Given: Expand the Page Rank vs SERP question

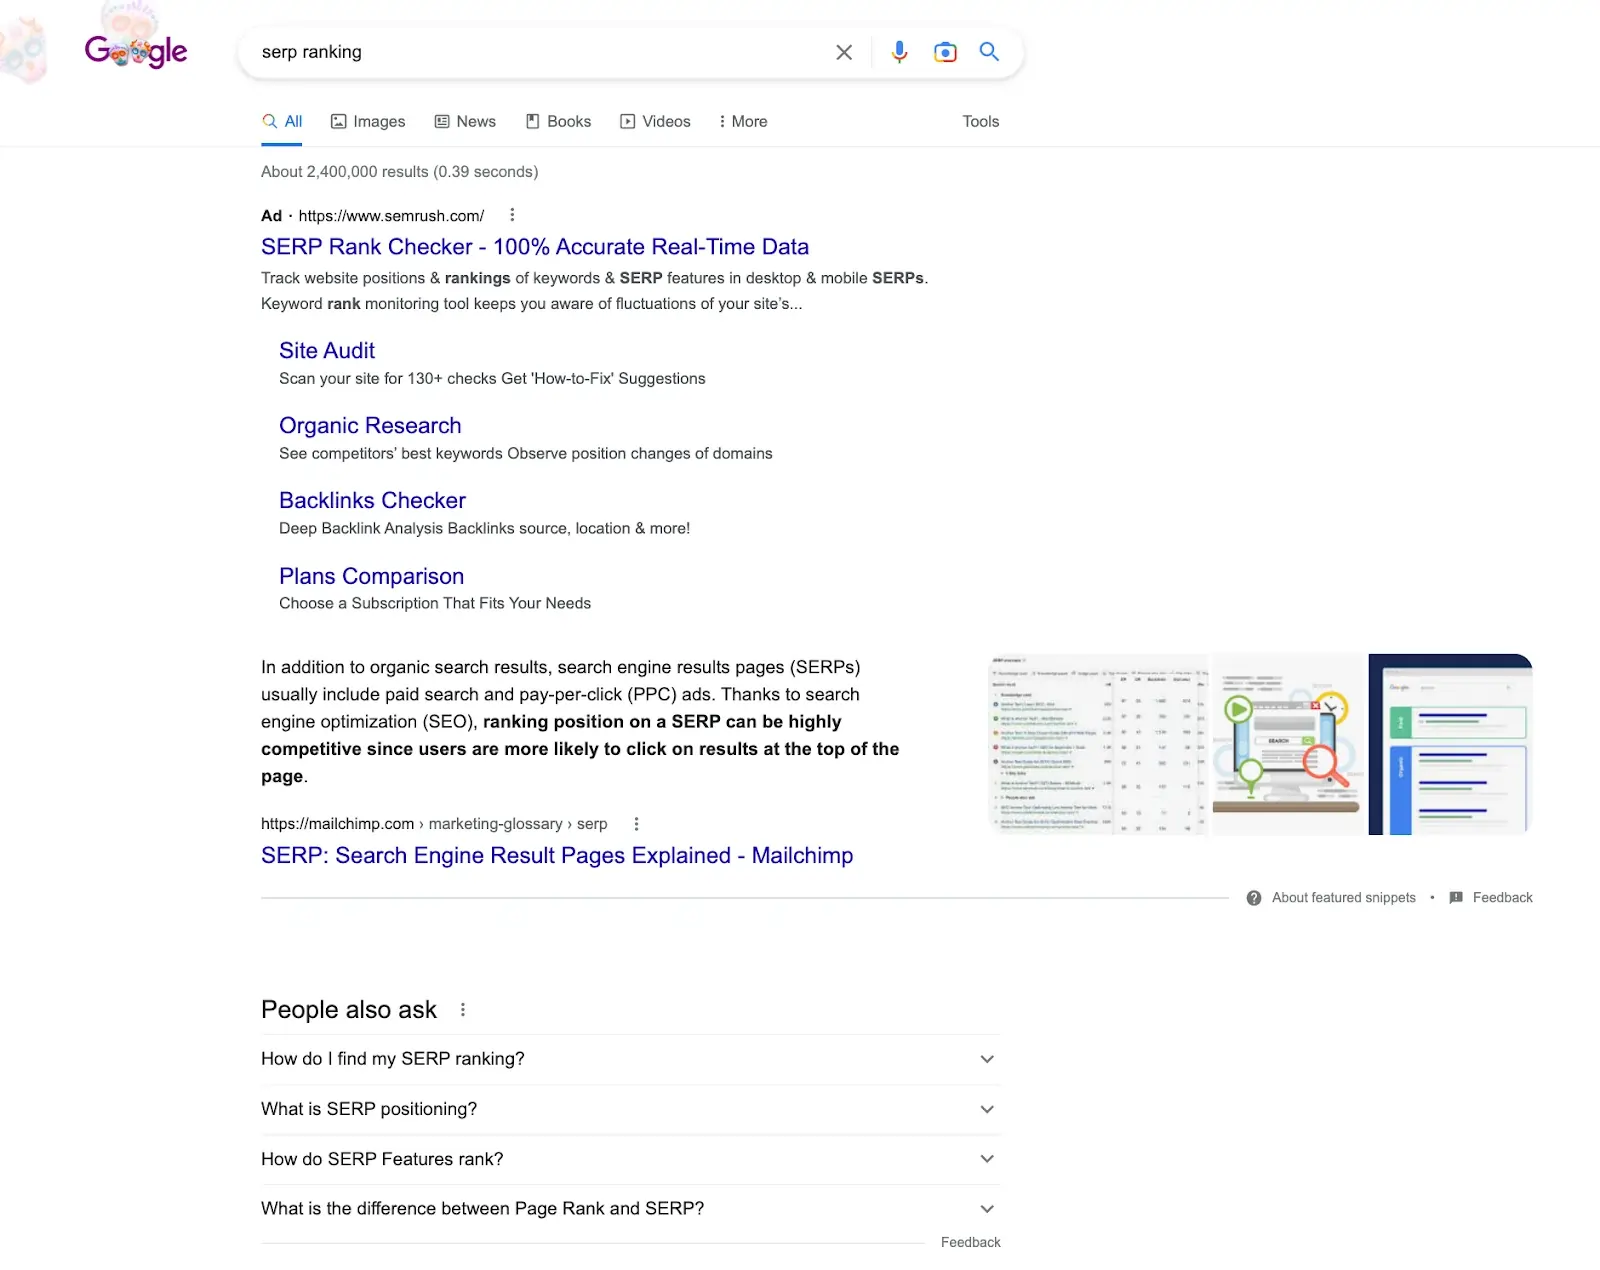Looking at the screenshot, I should 987,1209.
